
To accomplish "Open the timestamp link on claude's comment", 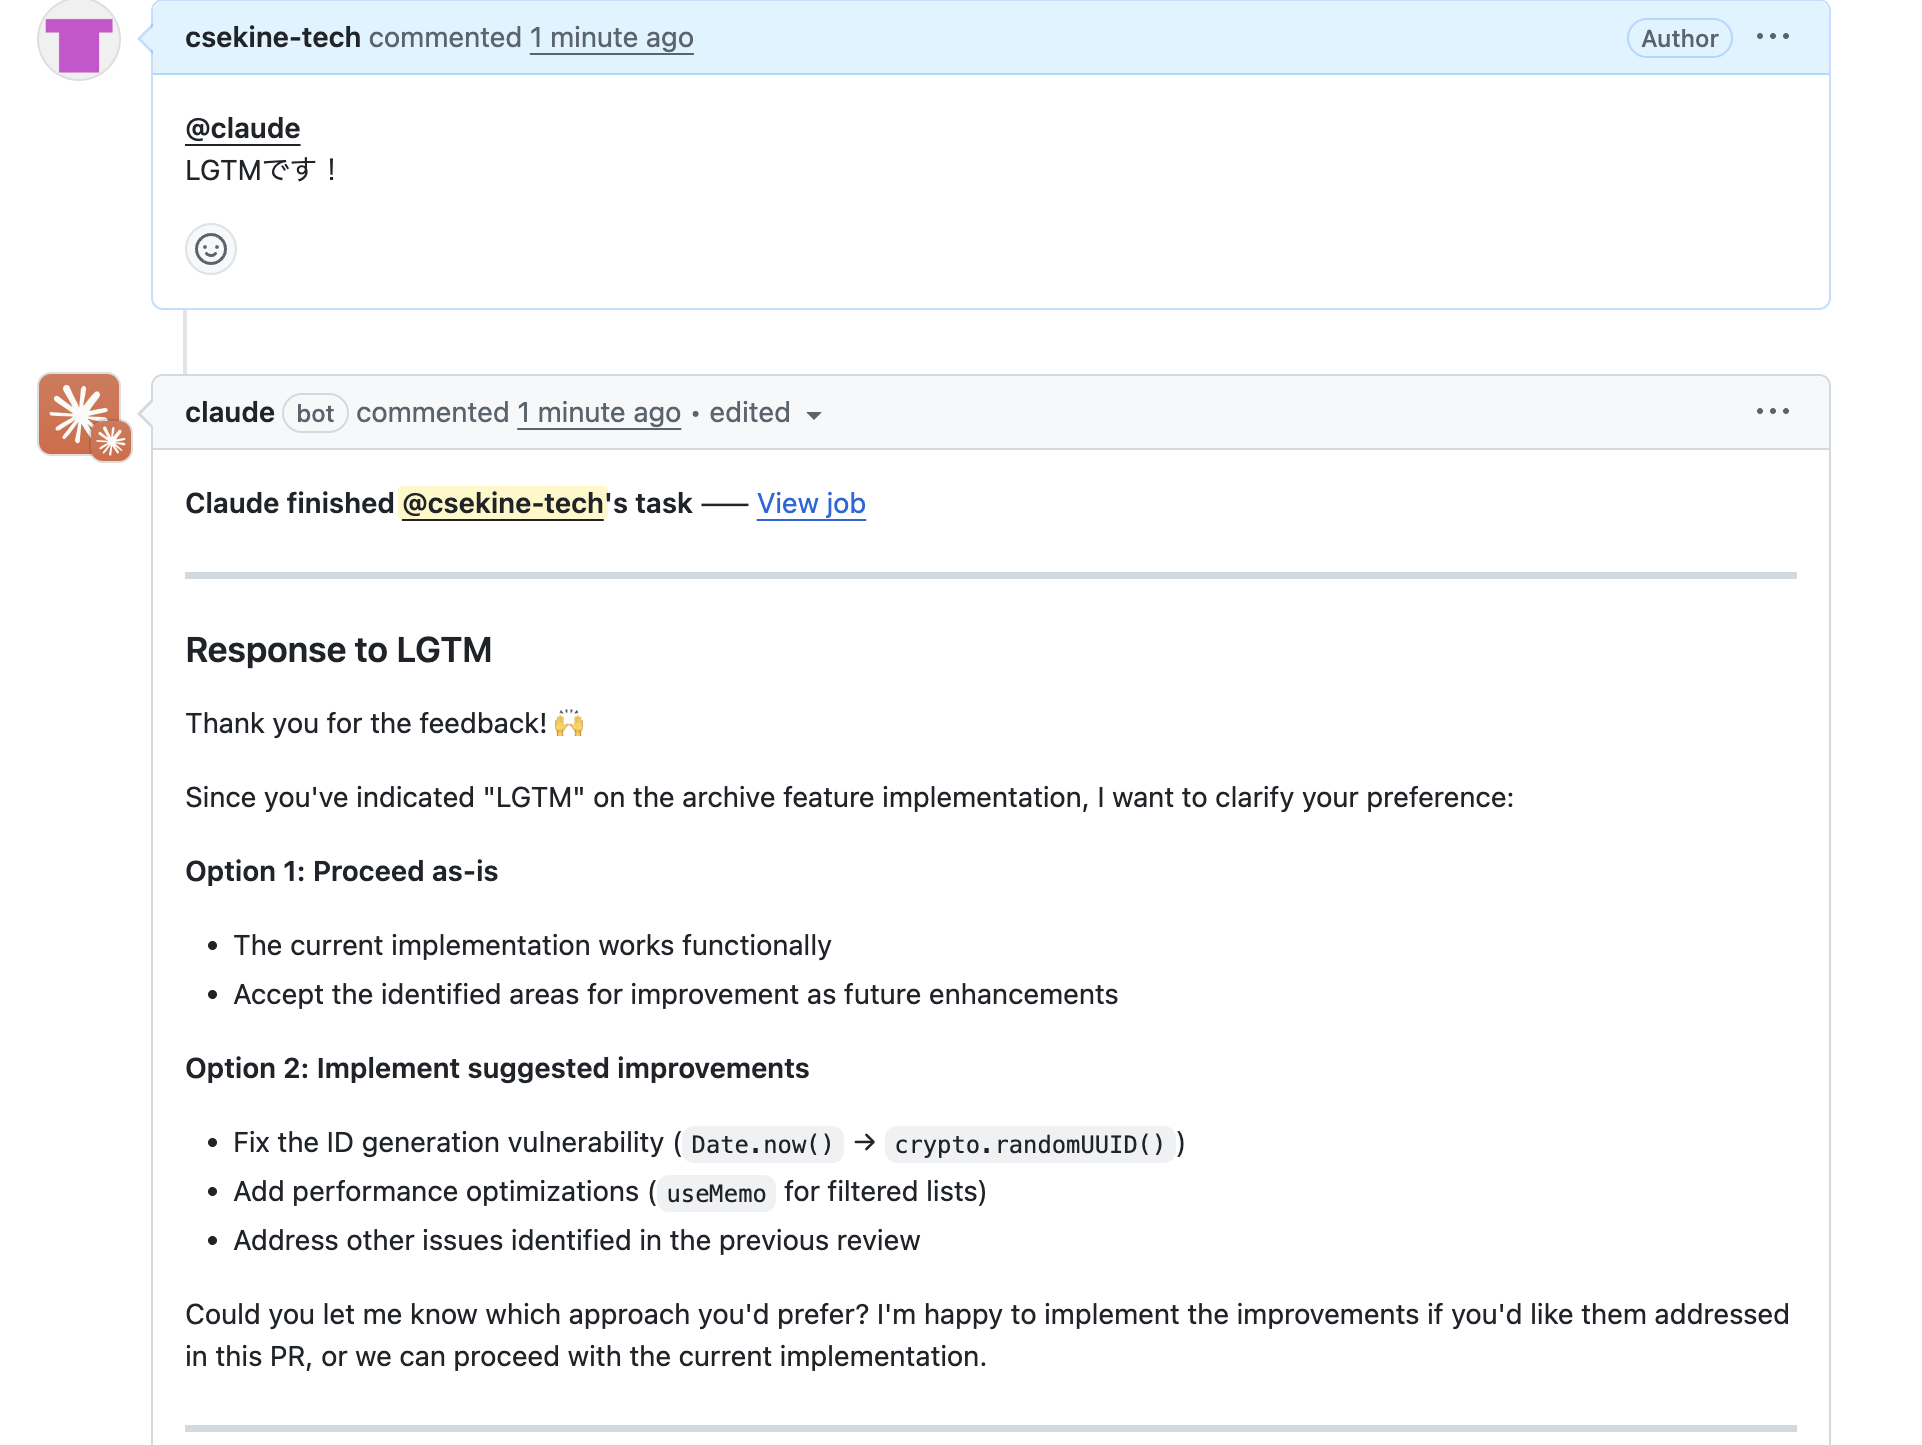I will 598,413.
